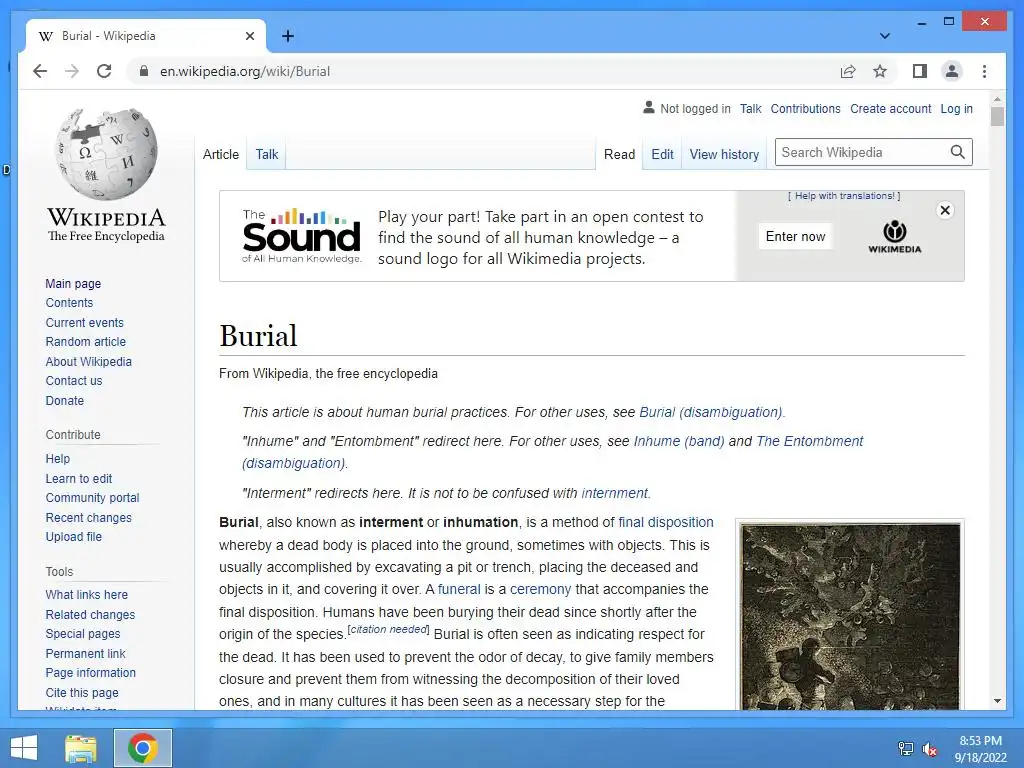The image size is (1024, 768).
Task: Open the Help sidebar link
Action: pyautogui.click(x=57, y=458)
